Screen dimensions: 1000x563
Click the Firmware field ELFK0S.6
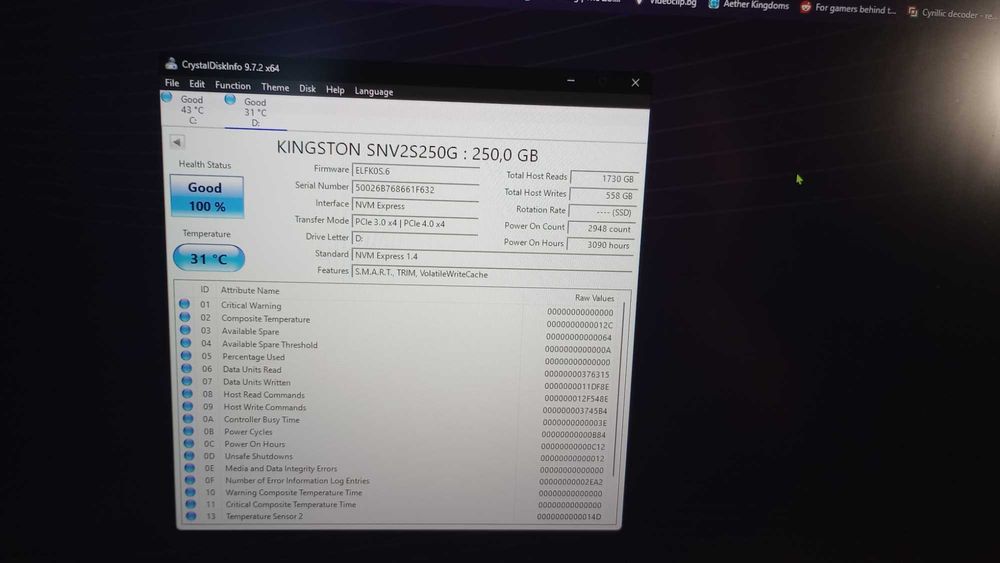coord(415,171)
